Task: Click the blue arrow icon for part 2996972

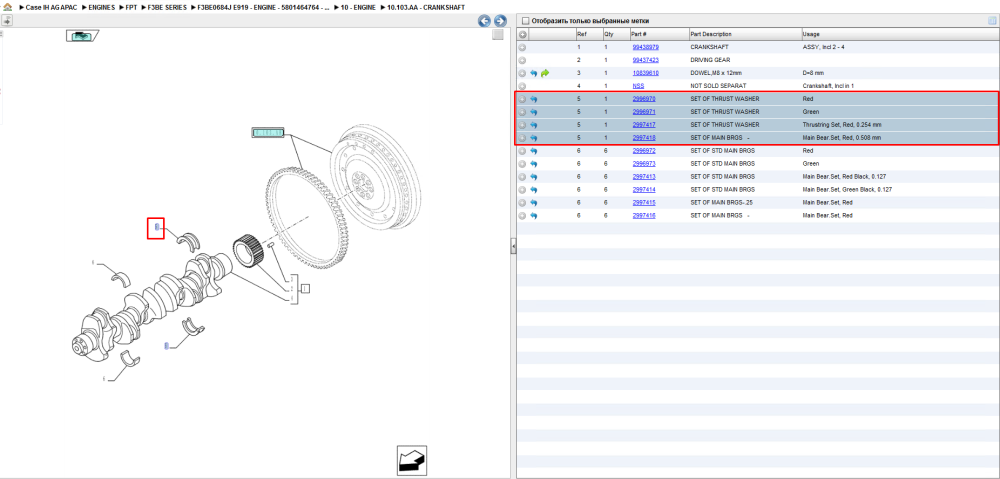Action: click(534, 151)
